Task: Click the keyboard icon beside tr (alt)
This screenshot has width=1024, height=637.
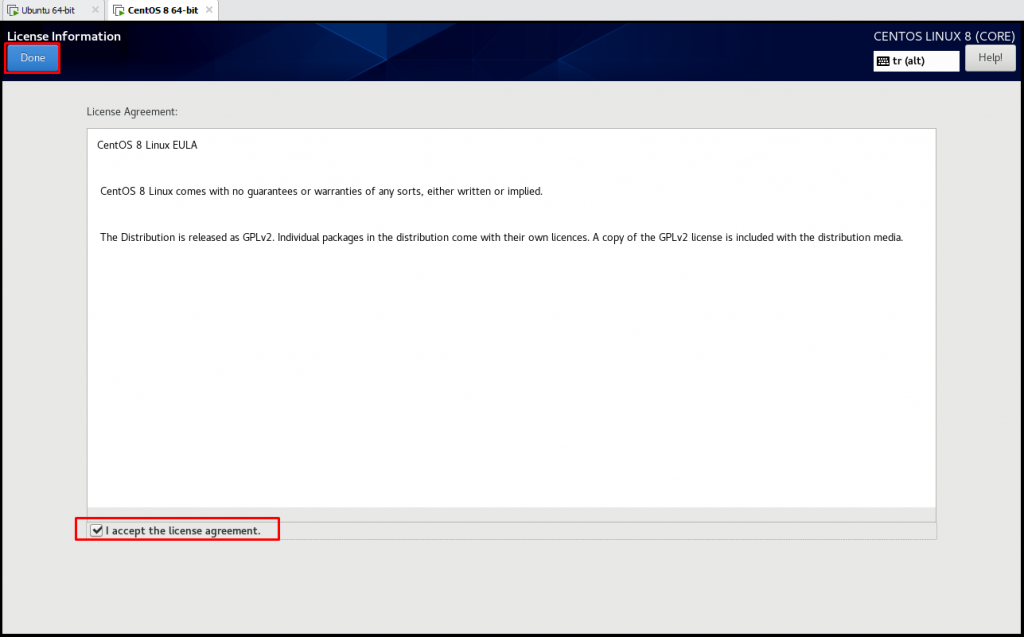Action: 885,60
